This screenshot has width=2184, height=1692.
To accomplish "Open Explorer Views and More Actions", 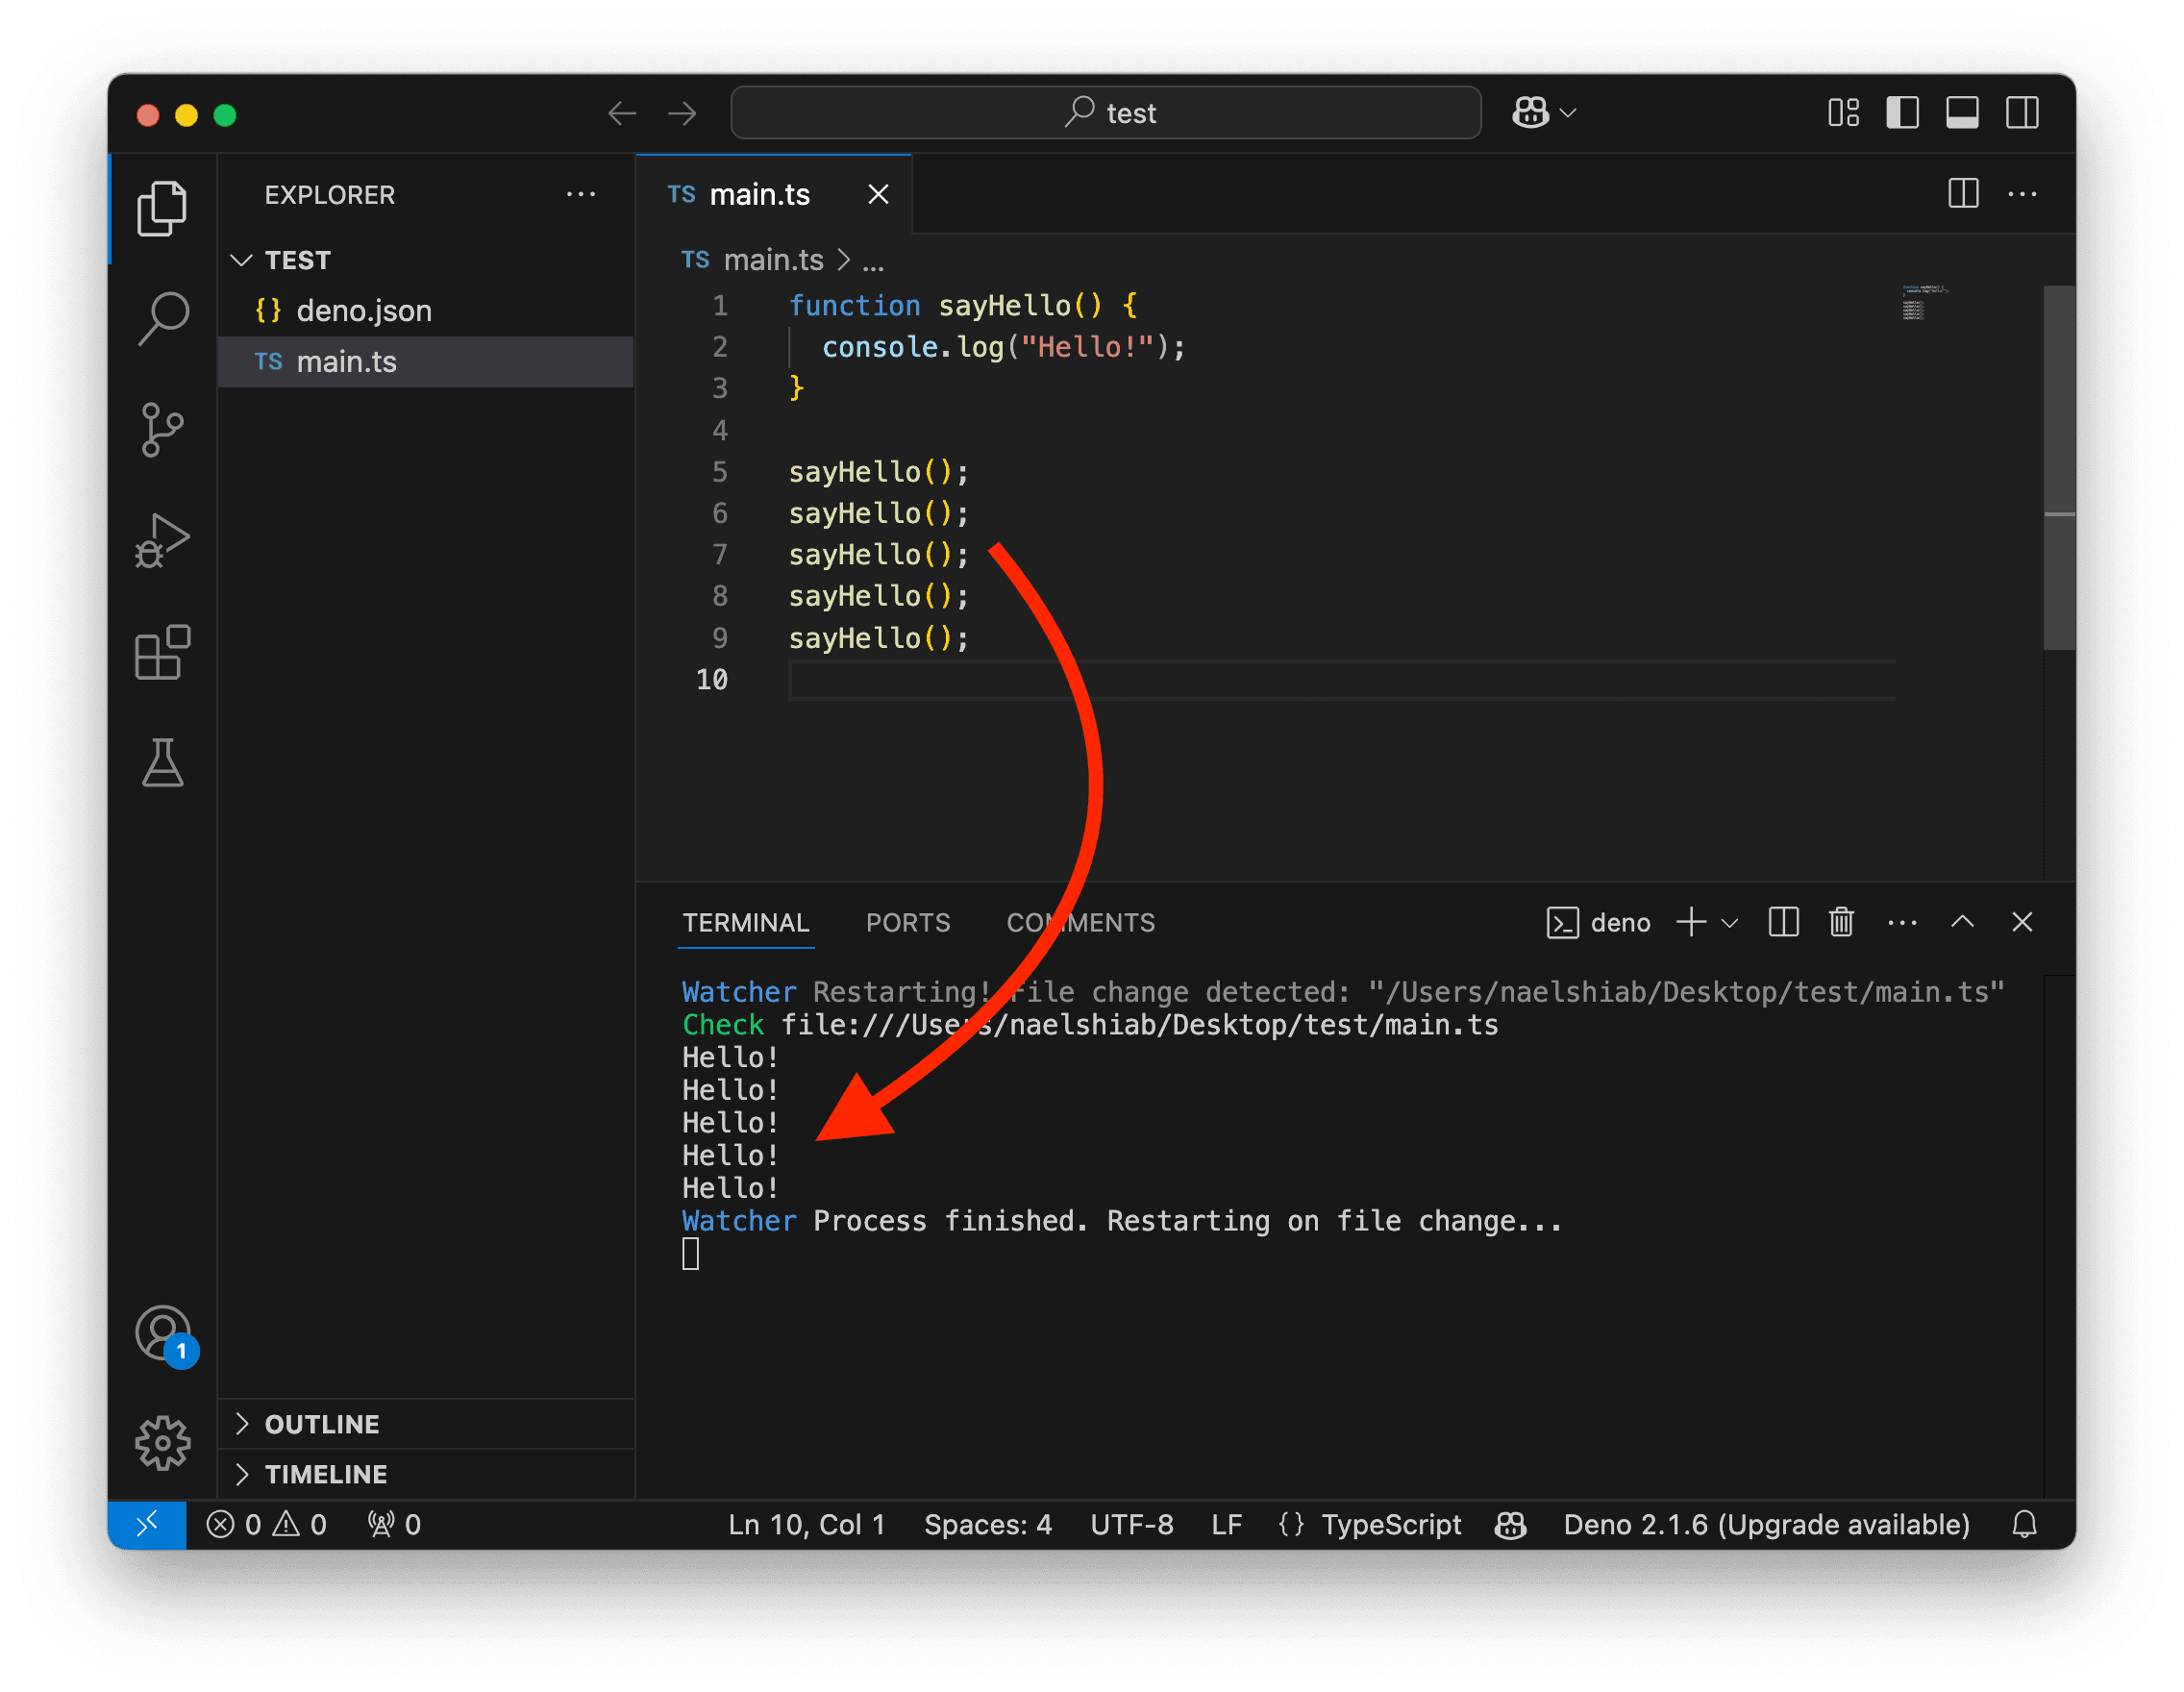I will [581, 194].
